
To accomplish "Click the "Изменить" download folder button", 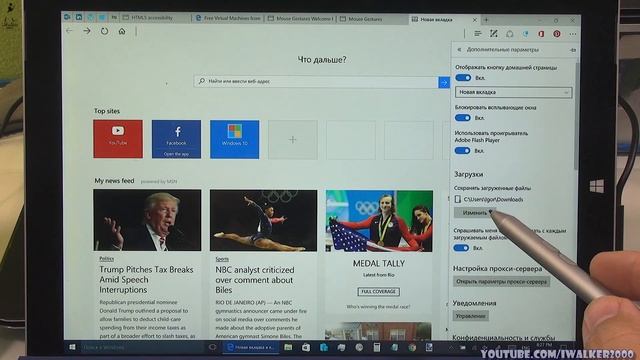I will (x=475, y=213).
